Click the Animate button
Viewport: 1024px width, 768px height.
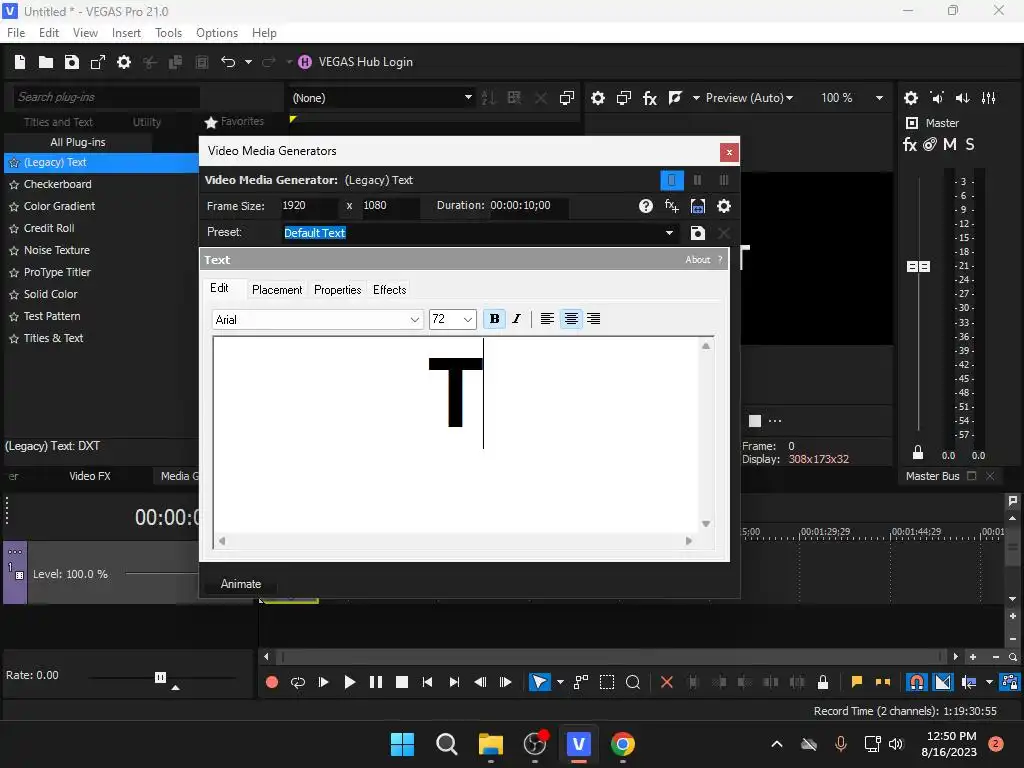[x=241, y=584]
